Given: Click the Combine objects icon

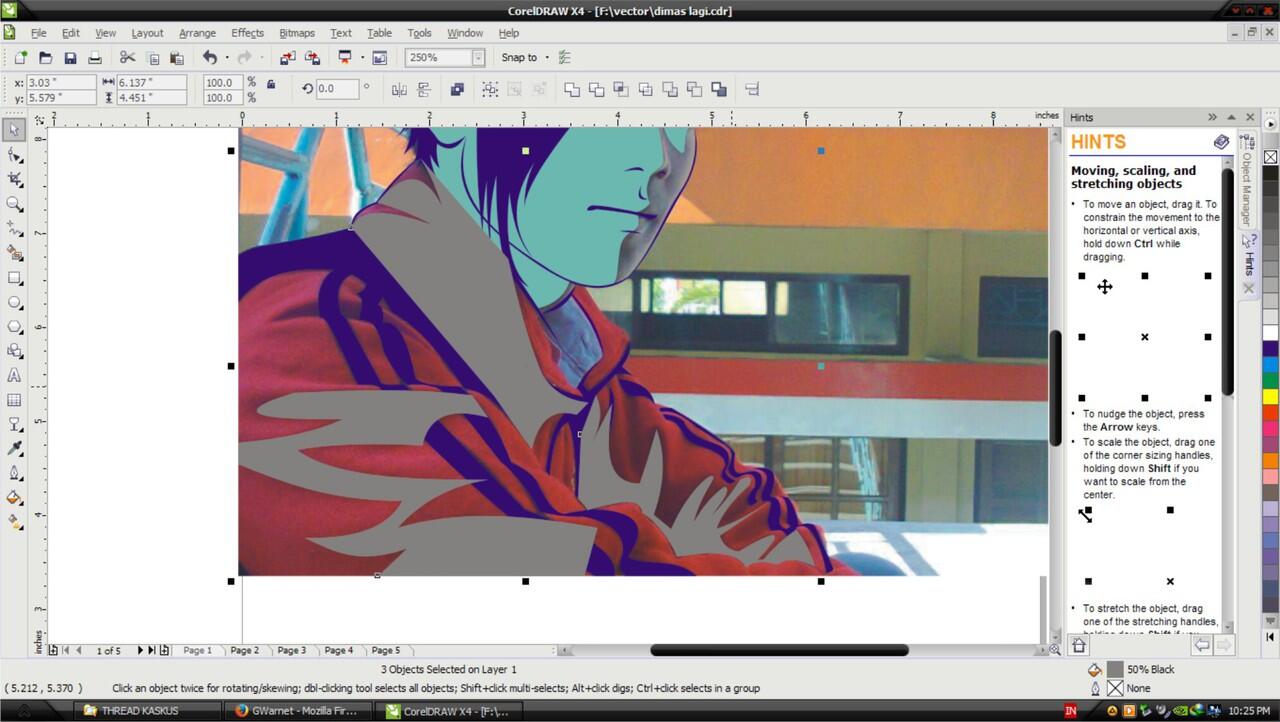Looking at the screenshot, I should point(457,89).
